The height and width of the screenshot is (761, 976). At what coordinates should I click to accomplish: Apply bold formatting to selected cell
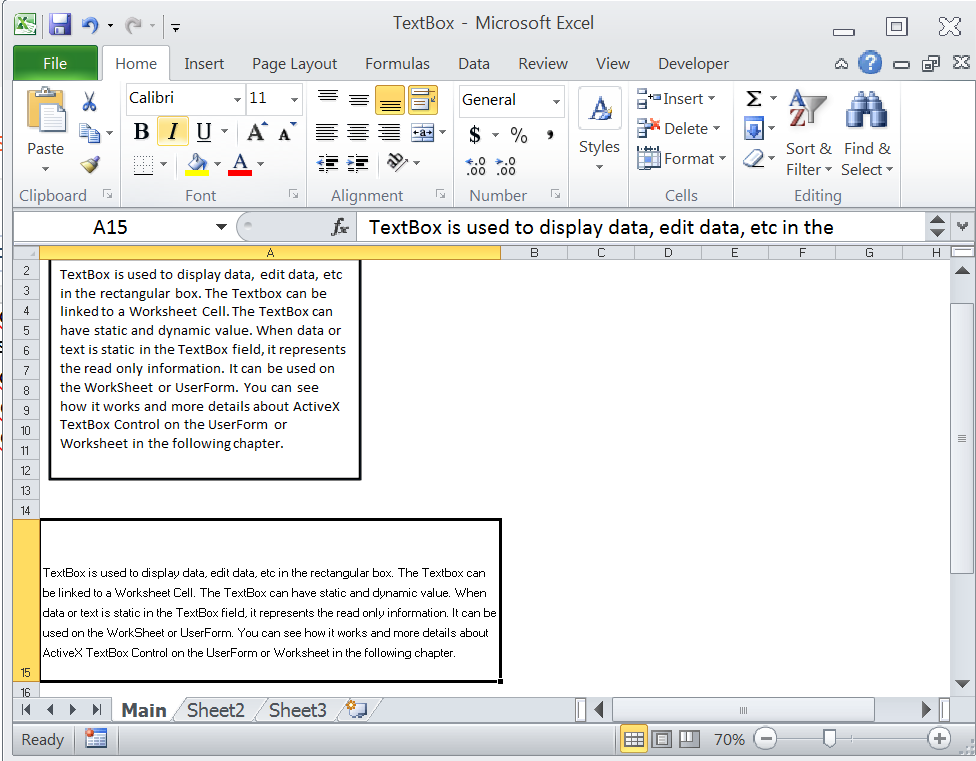(x=141, y=131)
